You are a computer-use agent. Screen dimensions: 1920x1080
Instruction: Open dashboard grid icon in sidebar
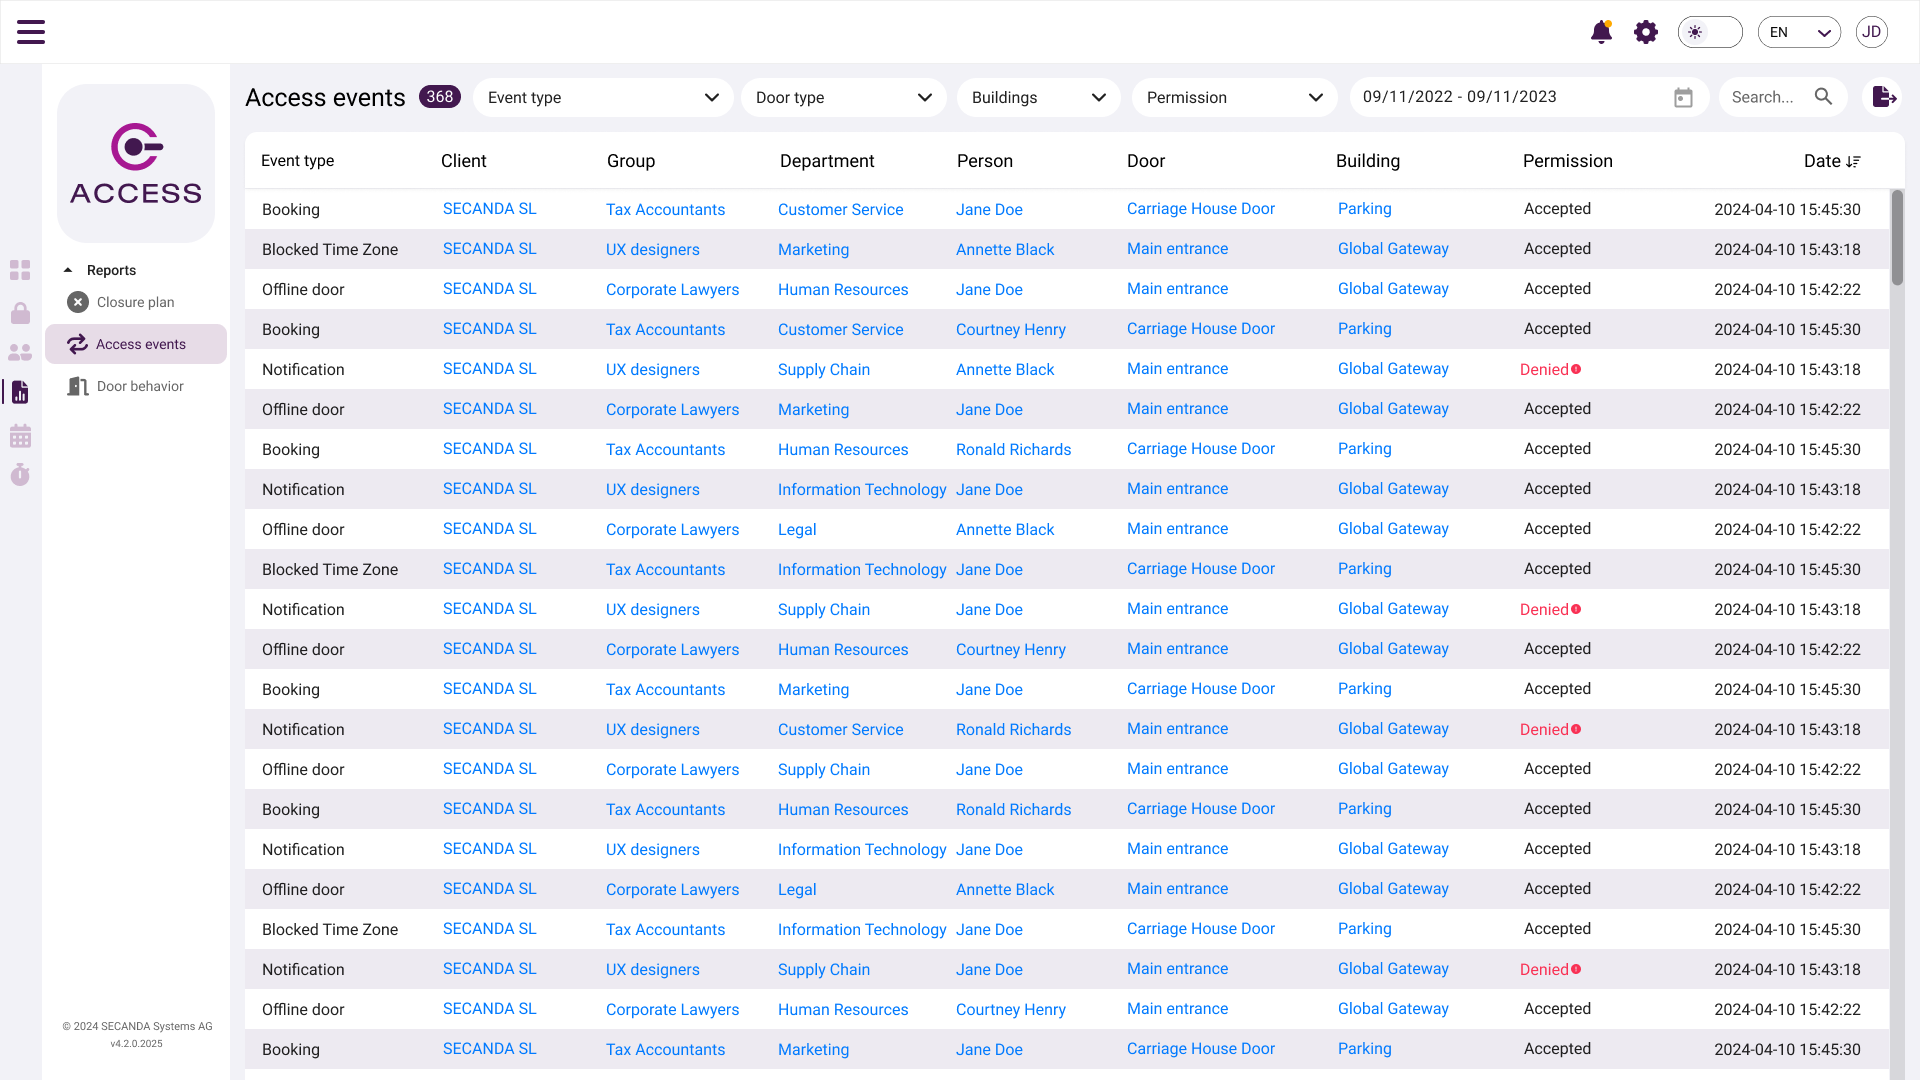pos(20,270)
